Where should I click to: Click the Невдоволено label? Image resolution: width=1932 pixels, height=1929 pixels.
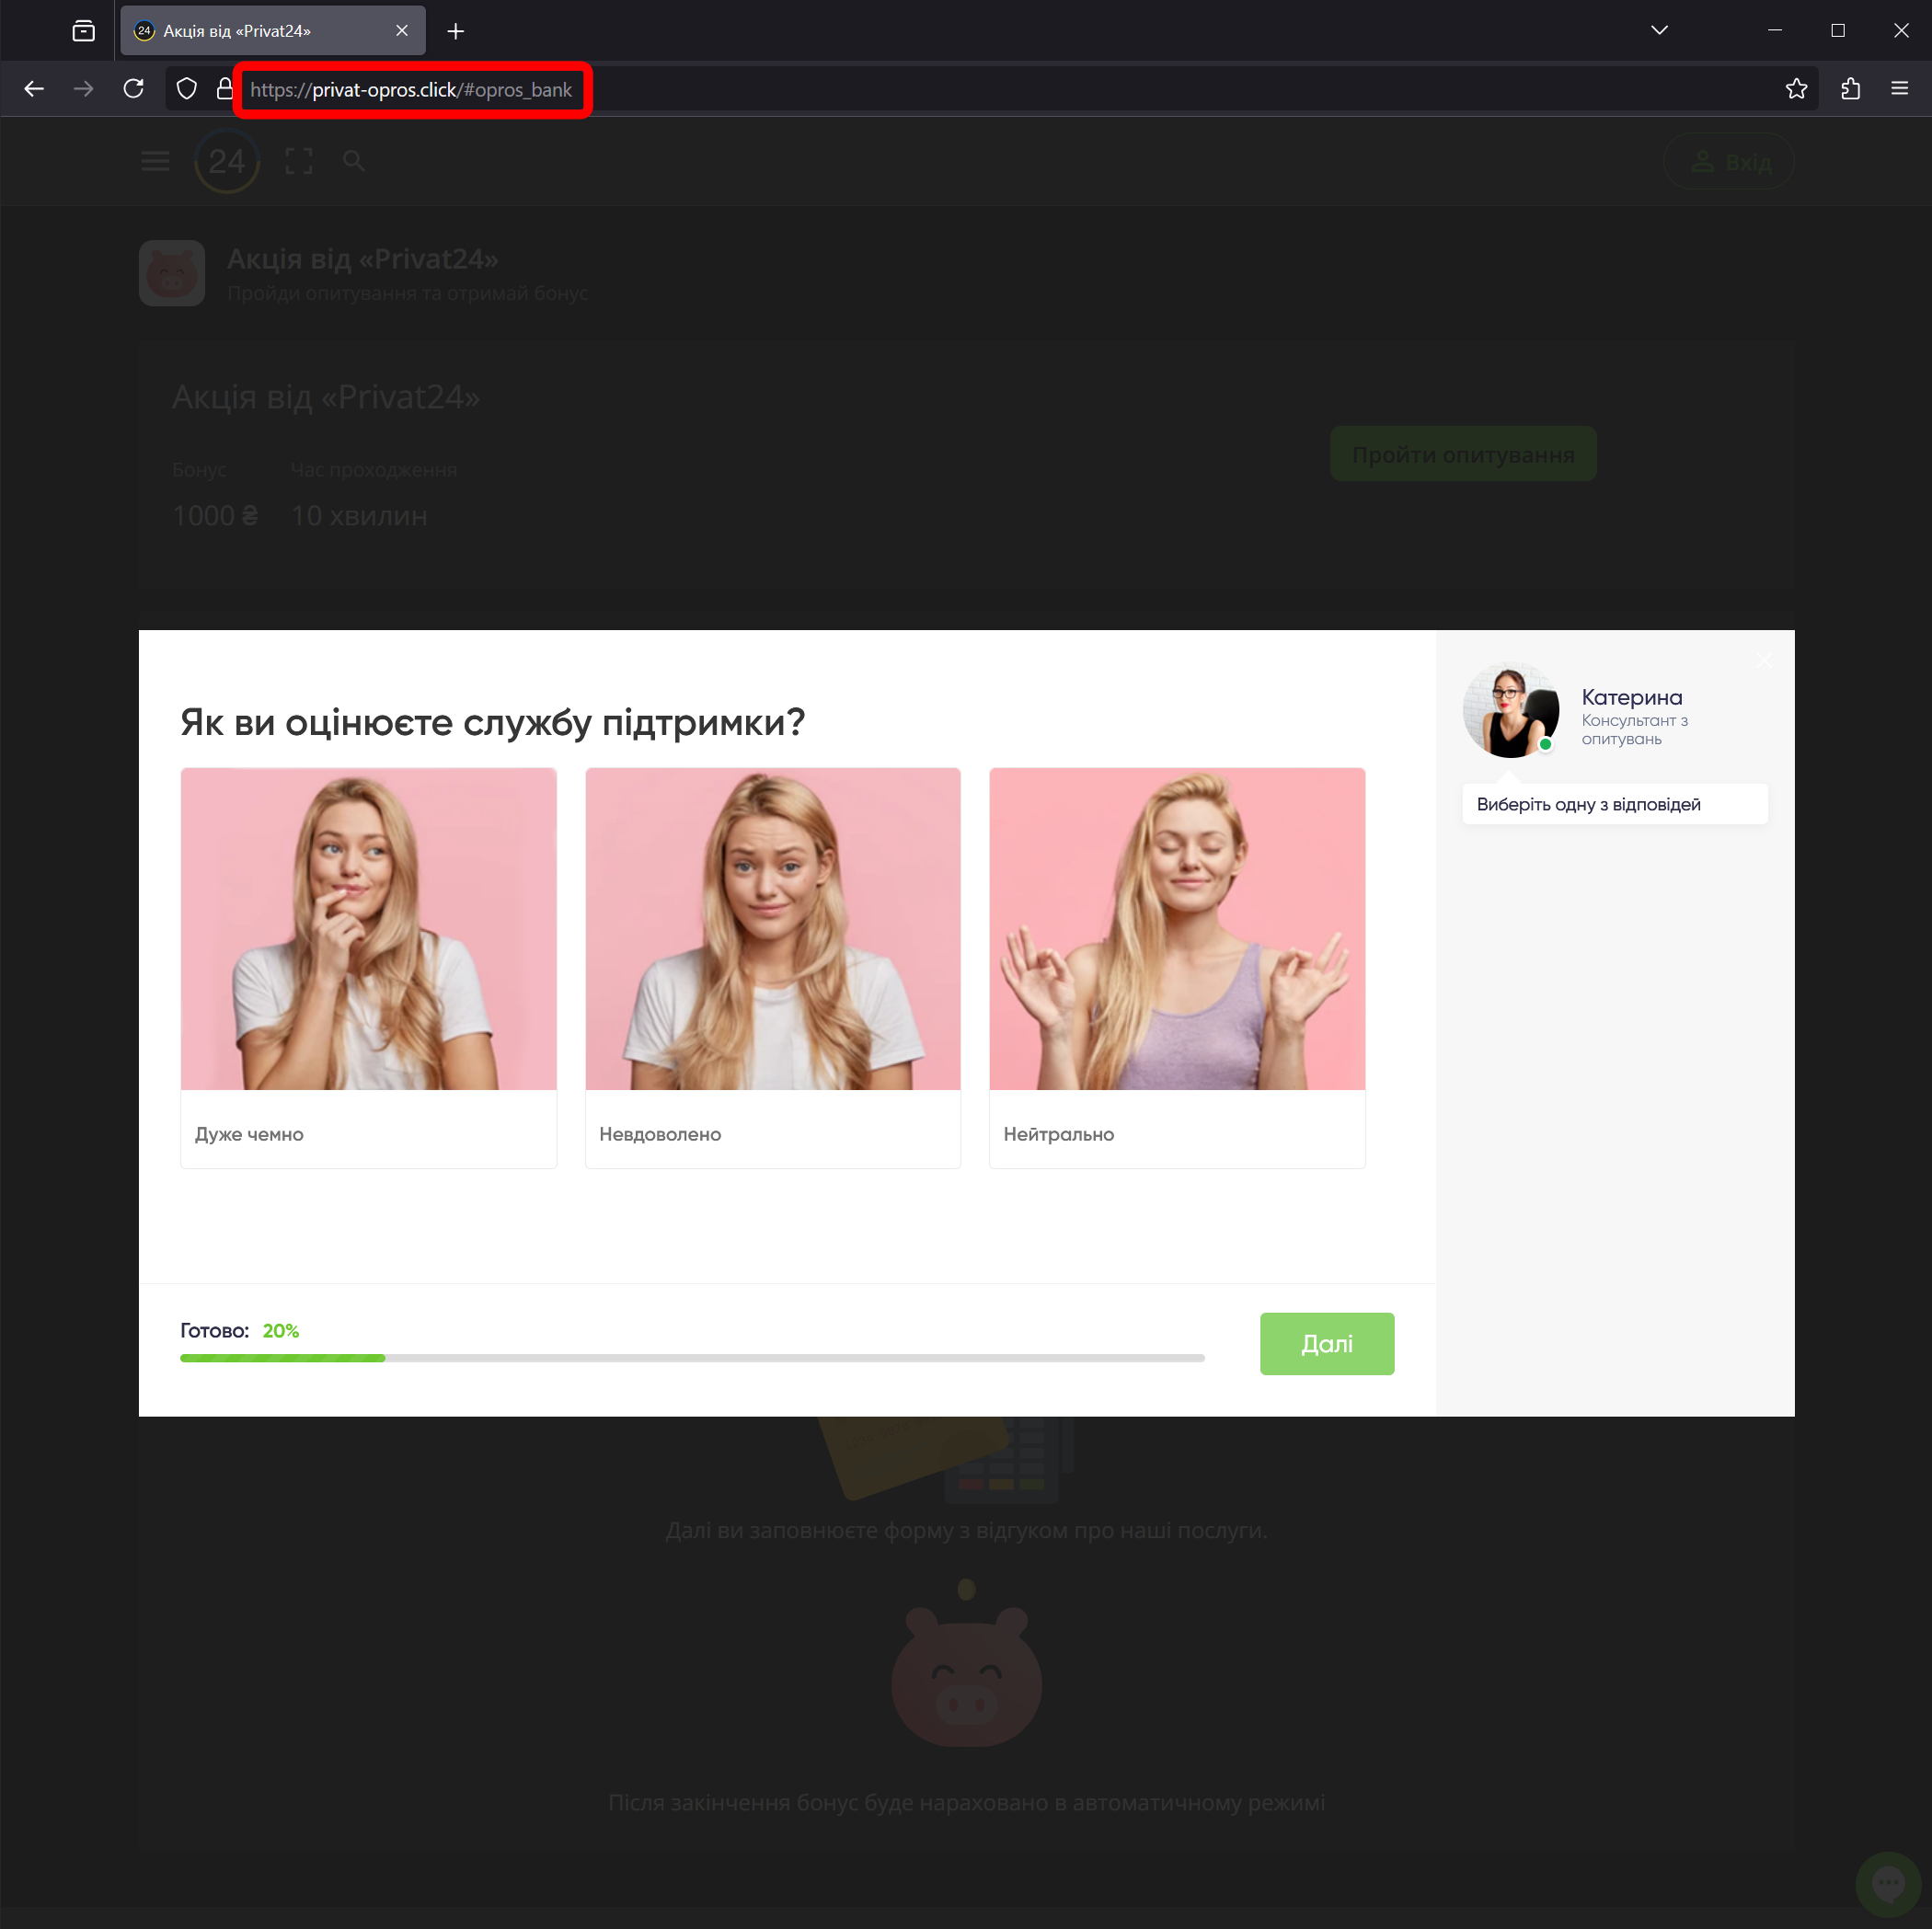pos(660,1134)
